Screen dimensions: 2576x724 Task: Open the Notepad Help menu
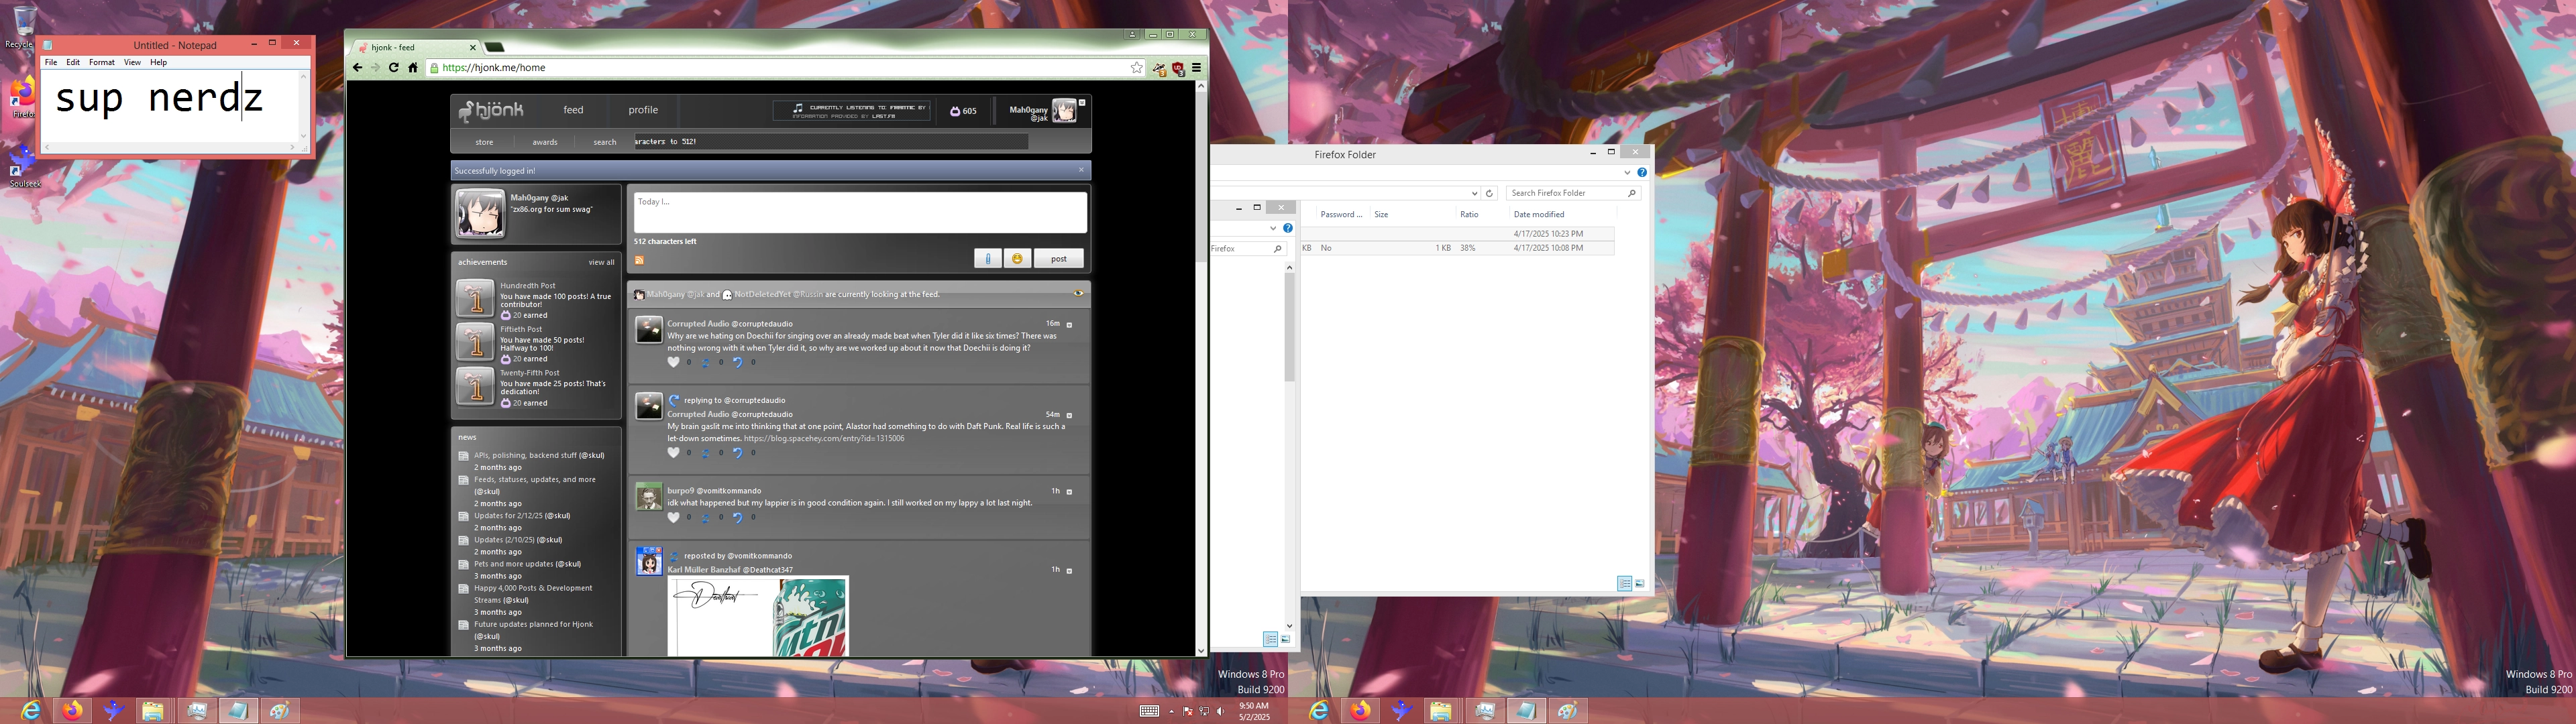(158, 62)
